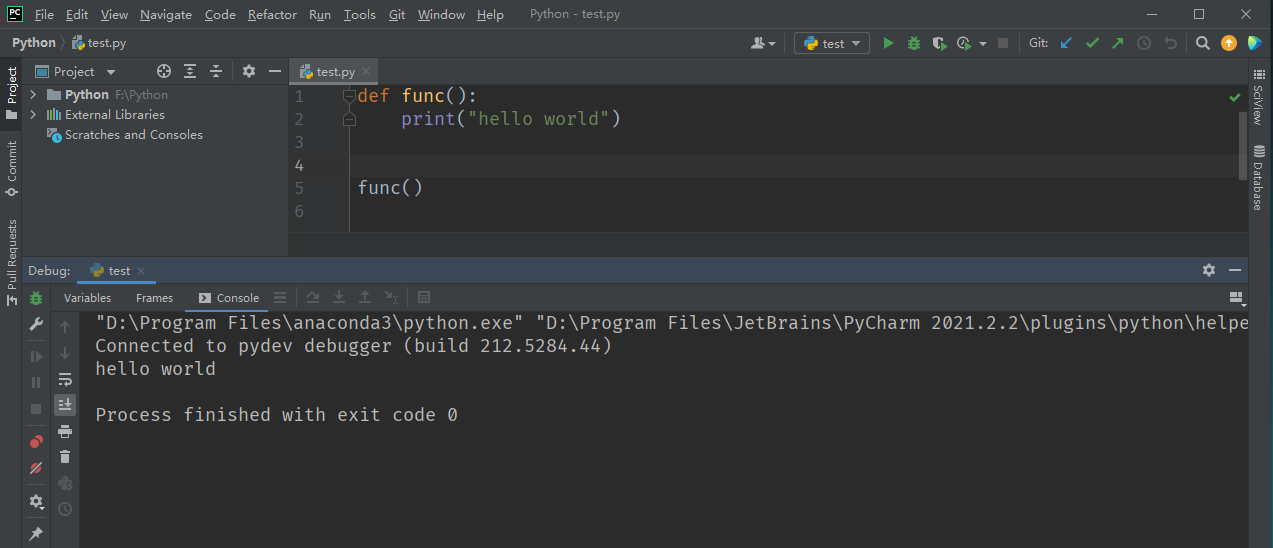Open the Refactor menu

[272, 15]
